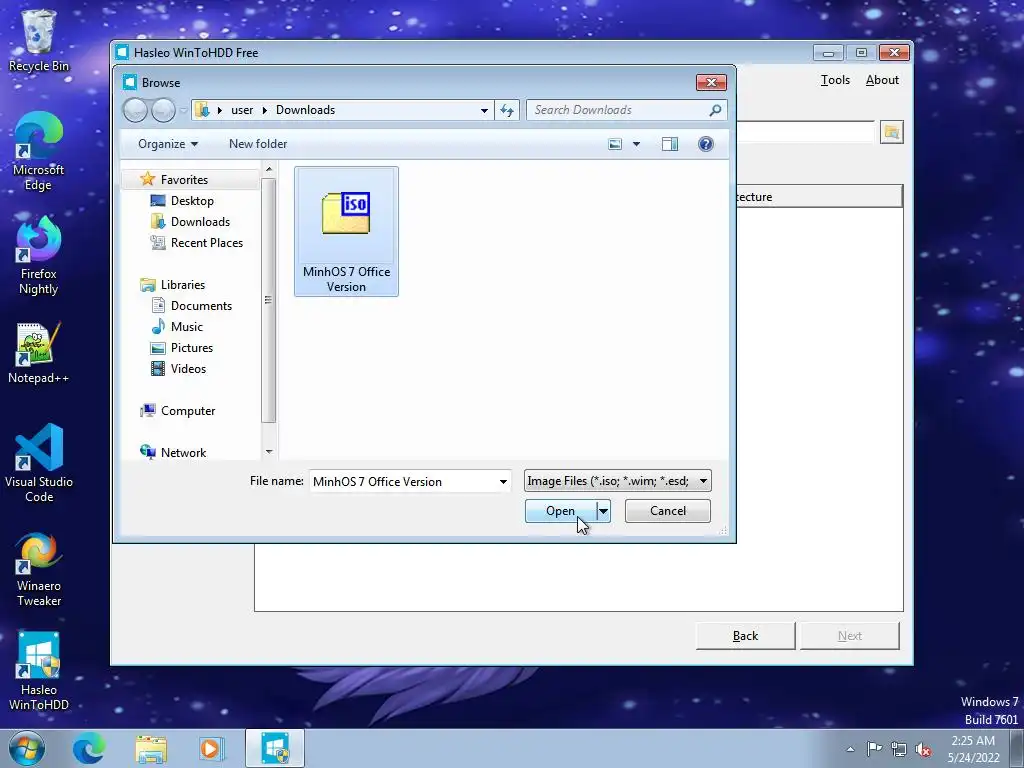Select Libraries in navigation pane

point(183,285)
